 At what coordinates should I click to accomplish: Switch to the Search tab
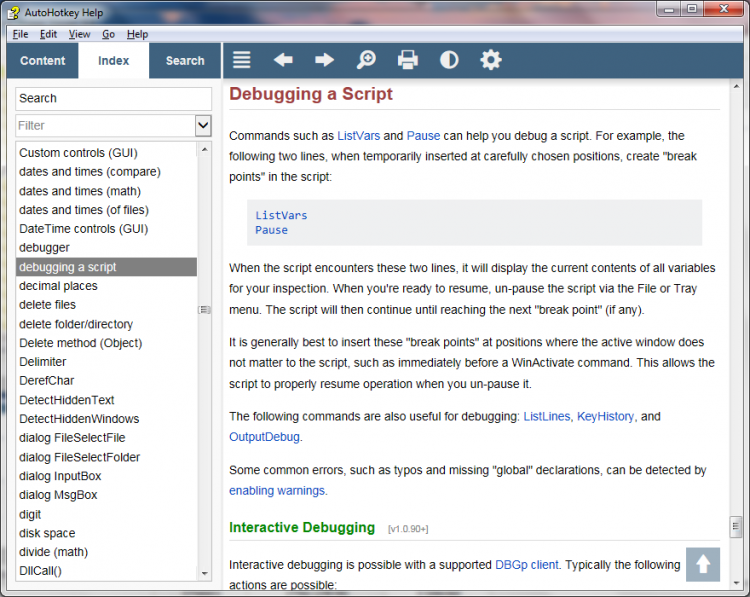185,61
